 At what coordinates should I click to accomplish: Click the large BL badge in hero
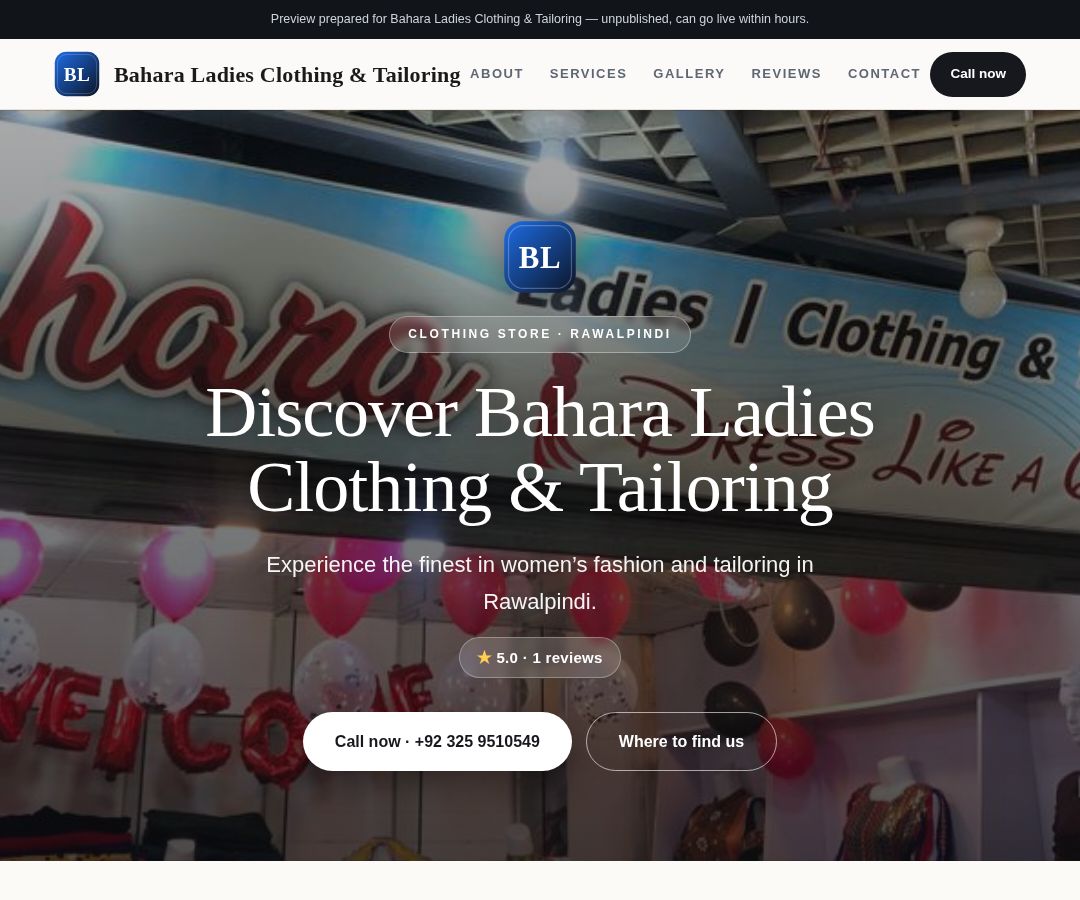[539, 257]
